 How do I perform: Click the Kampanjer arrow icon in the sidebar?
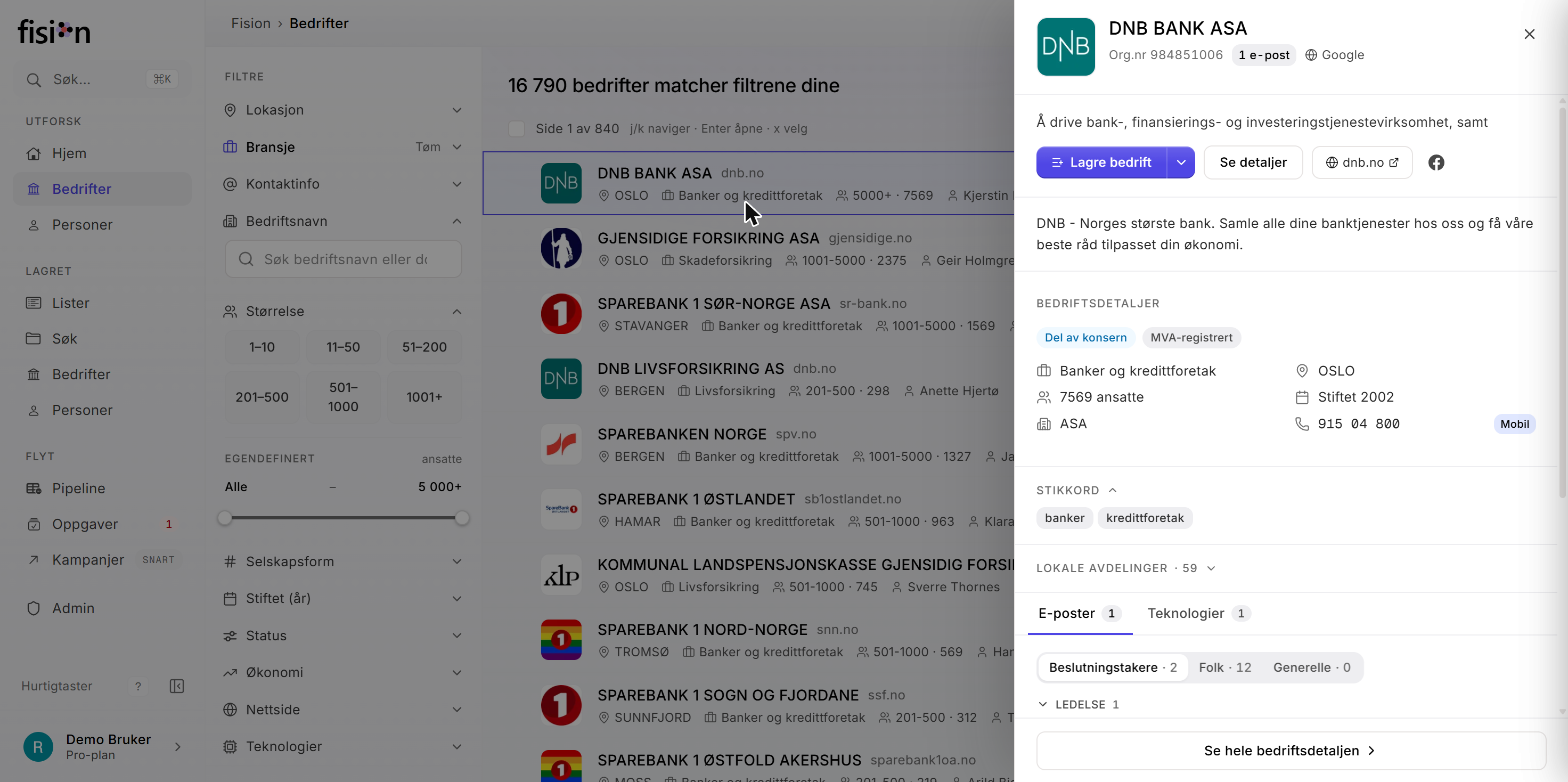click(x=33, y=560)
